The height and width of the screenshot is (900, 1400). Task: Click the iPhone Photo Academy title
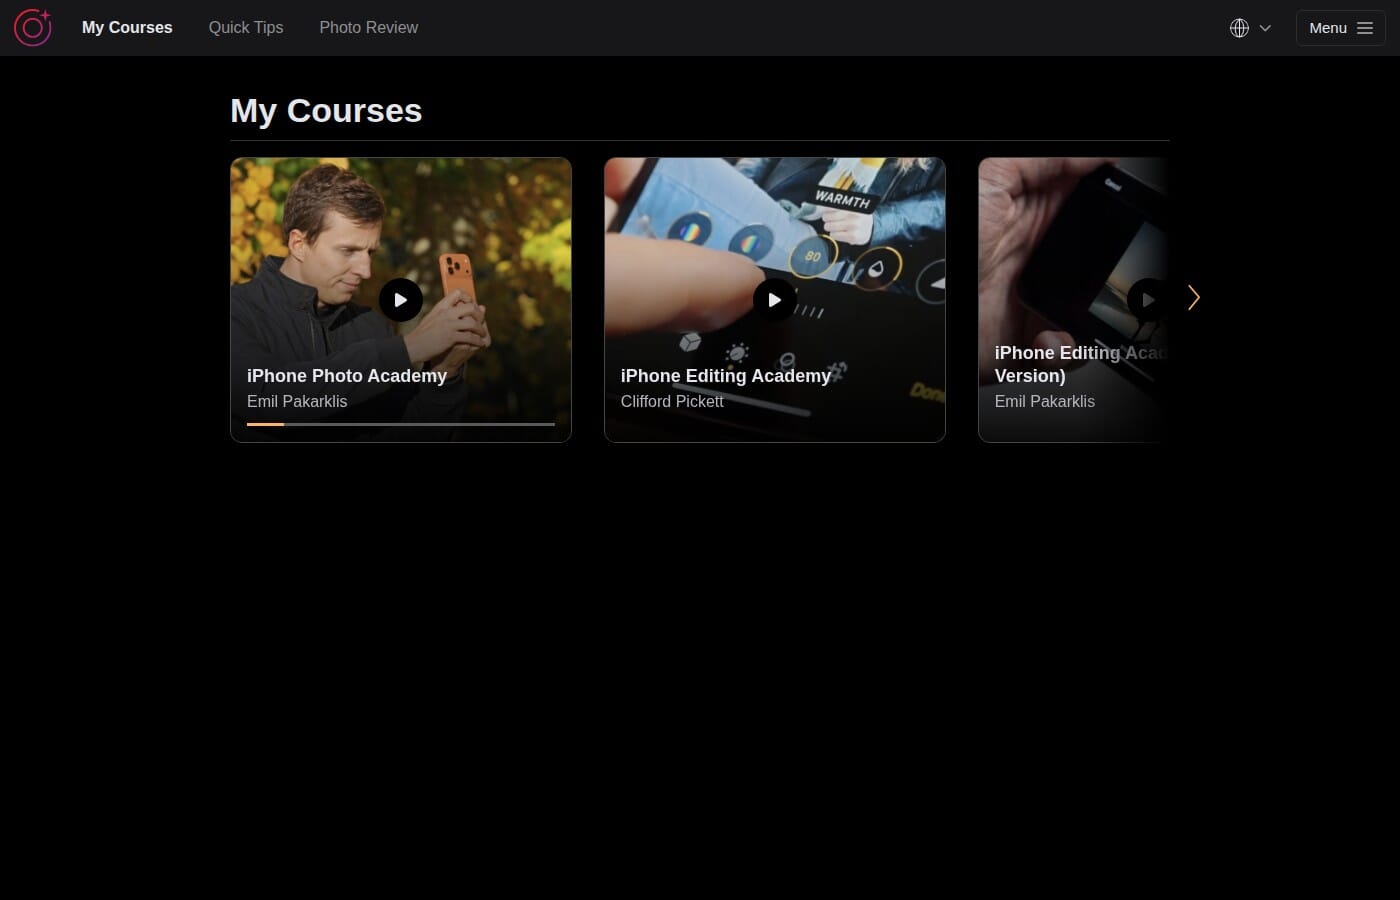point(347,376)
